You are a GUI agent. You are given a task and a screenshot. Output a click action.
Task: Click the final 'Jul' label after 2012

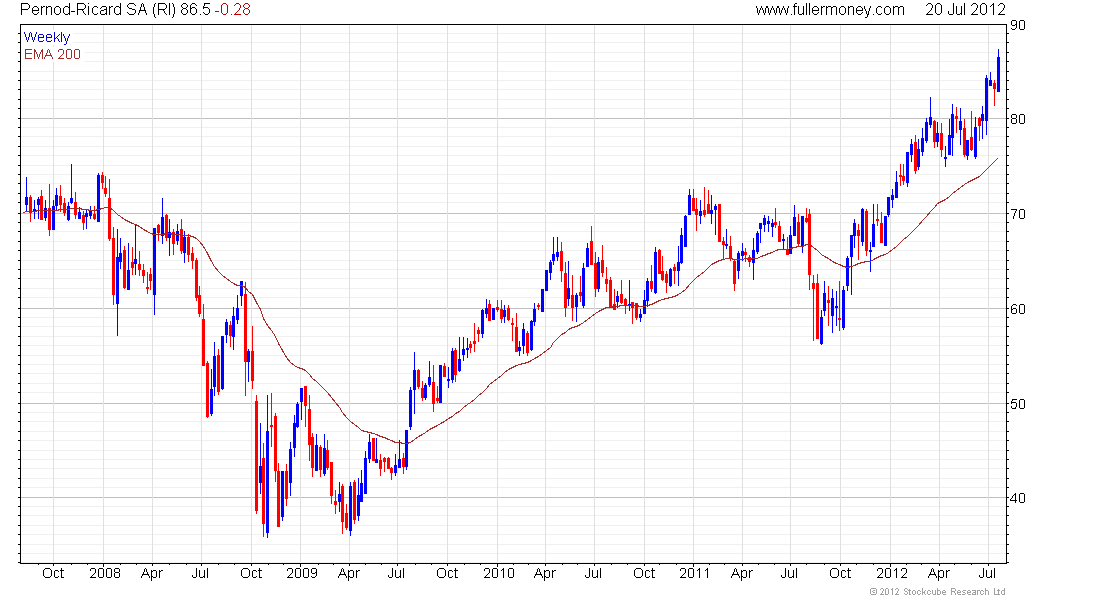[x=987, y=573]
